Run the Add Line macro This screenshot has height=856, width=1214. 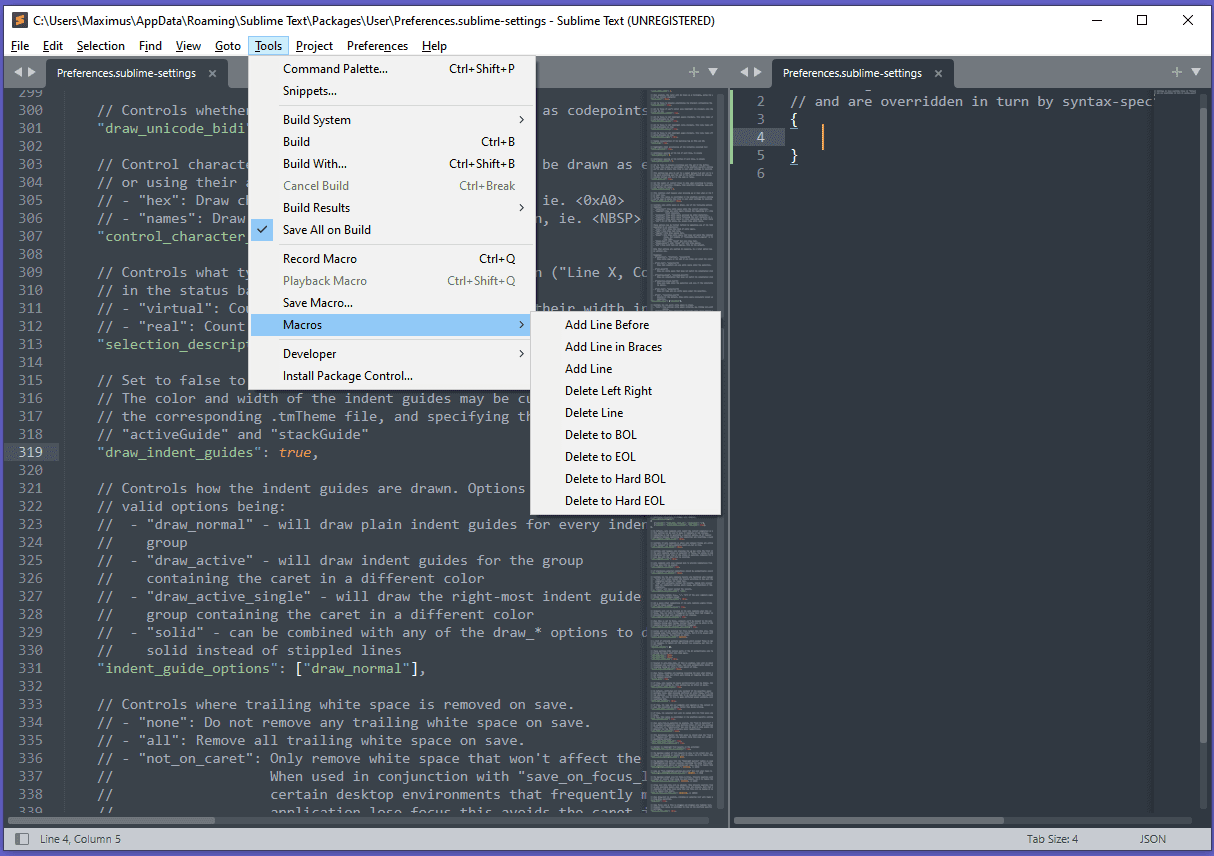625,369
